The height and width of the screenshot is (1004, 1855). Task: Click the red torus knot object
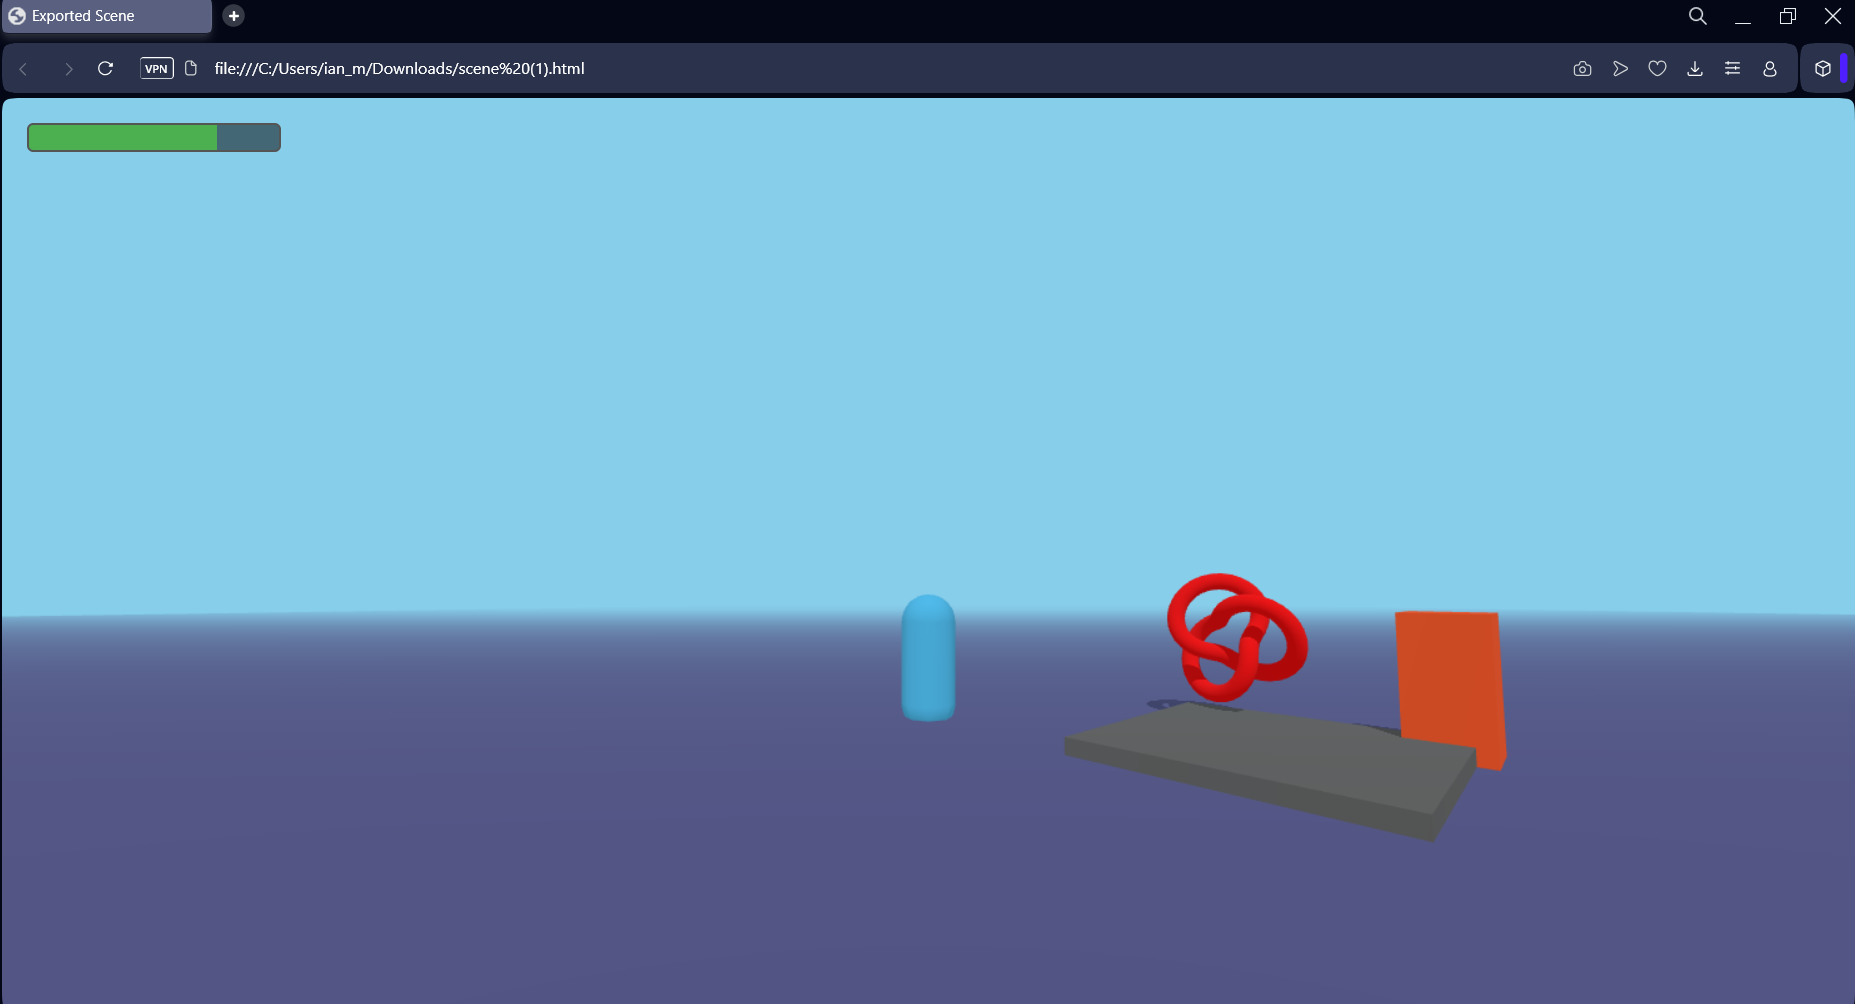[x=1237, y=637]
